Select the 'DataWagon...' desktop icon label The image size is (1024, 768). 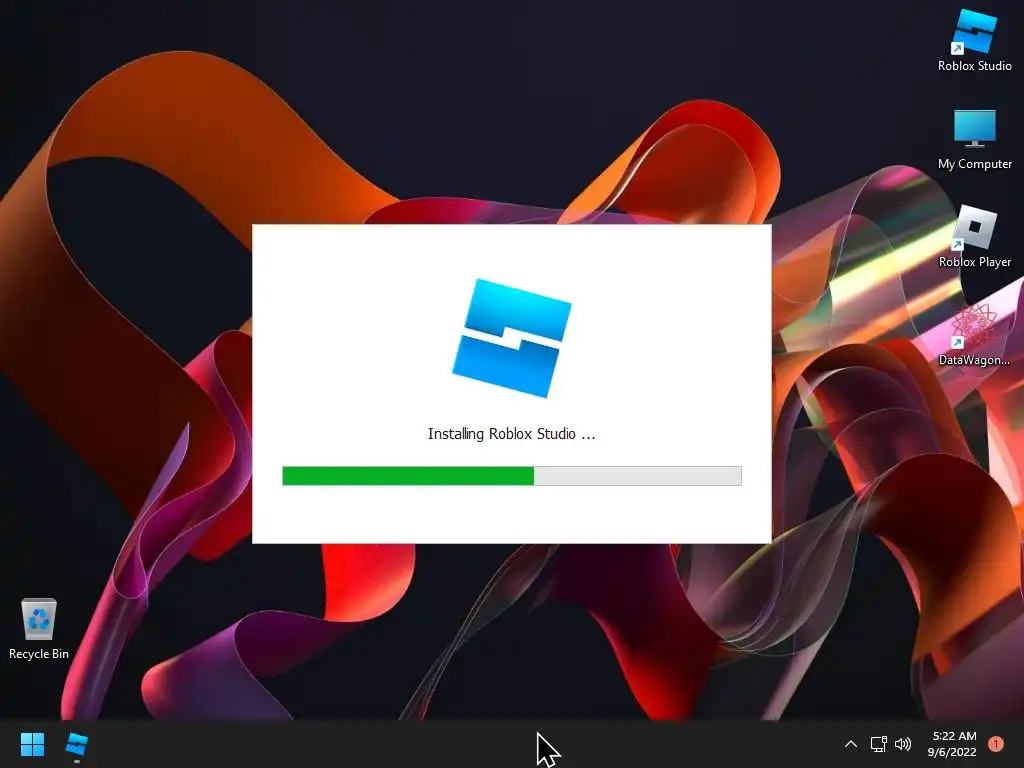(x=974, y=360)
